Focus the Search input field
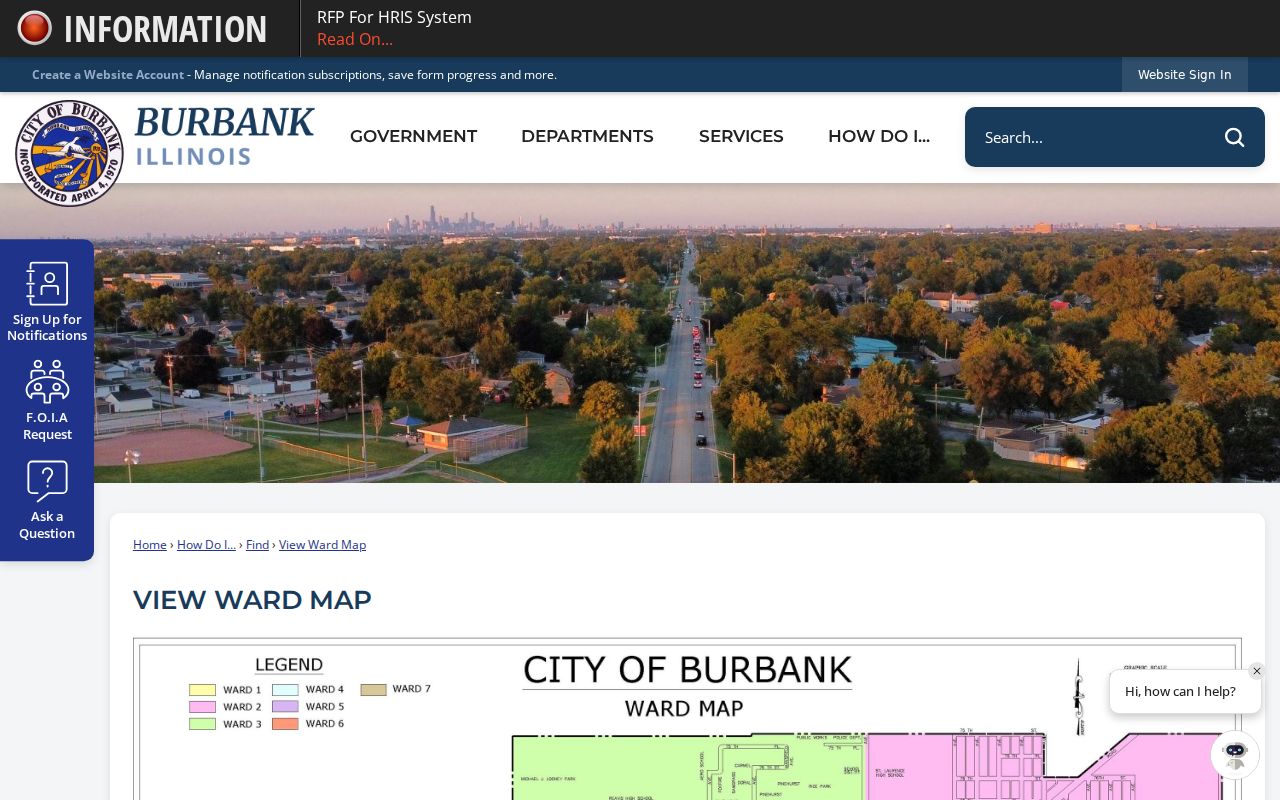This screenshot has height=800, width=1280. pos(1095,137)
